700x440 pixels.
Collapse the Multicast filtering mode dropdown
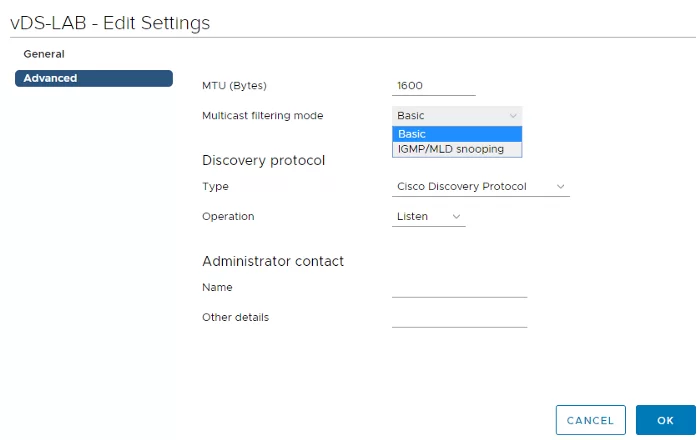point(457,116)
